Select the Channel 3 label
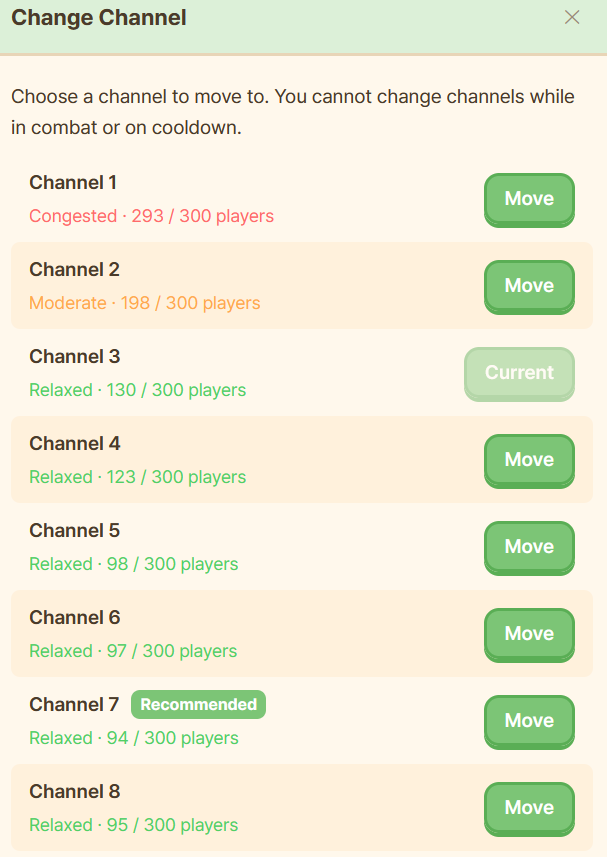 (74, 356)
